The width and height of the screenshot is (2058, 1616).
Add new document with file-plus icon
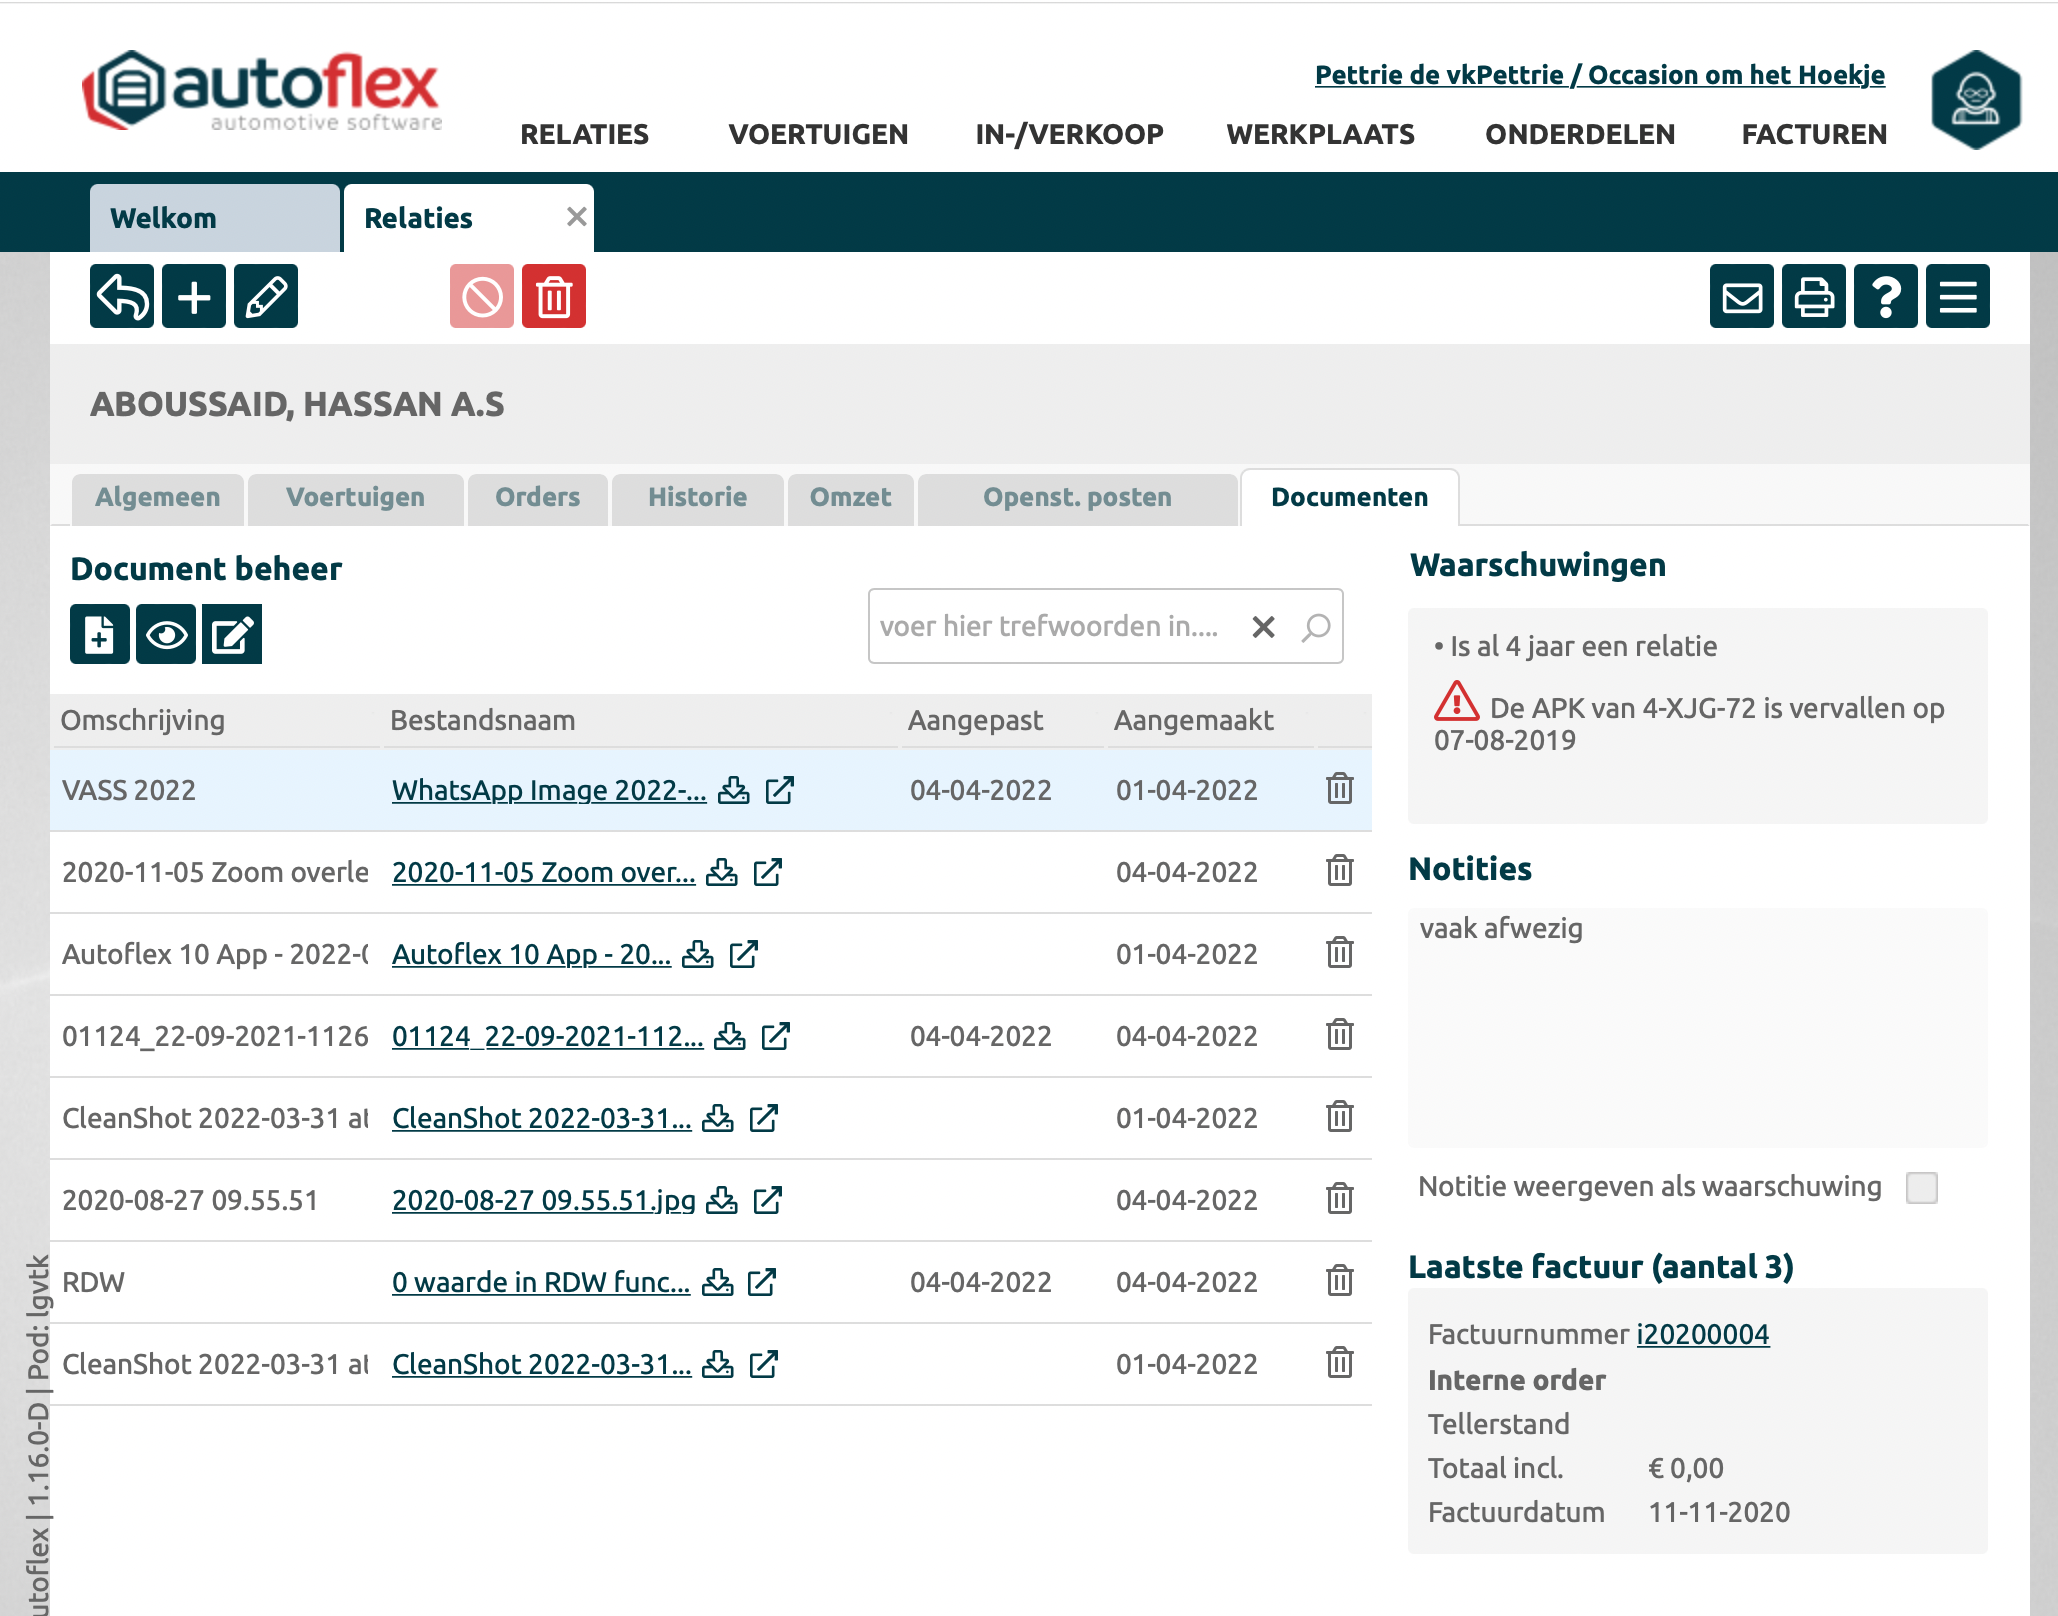coord(99,634)
